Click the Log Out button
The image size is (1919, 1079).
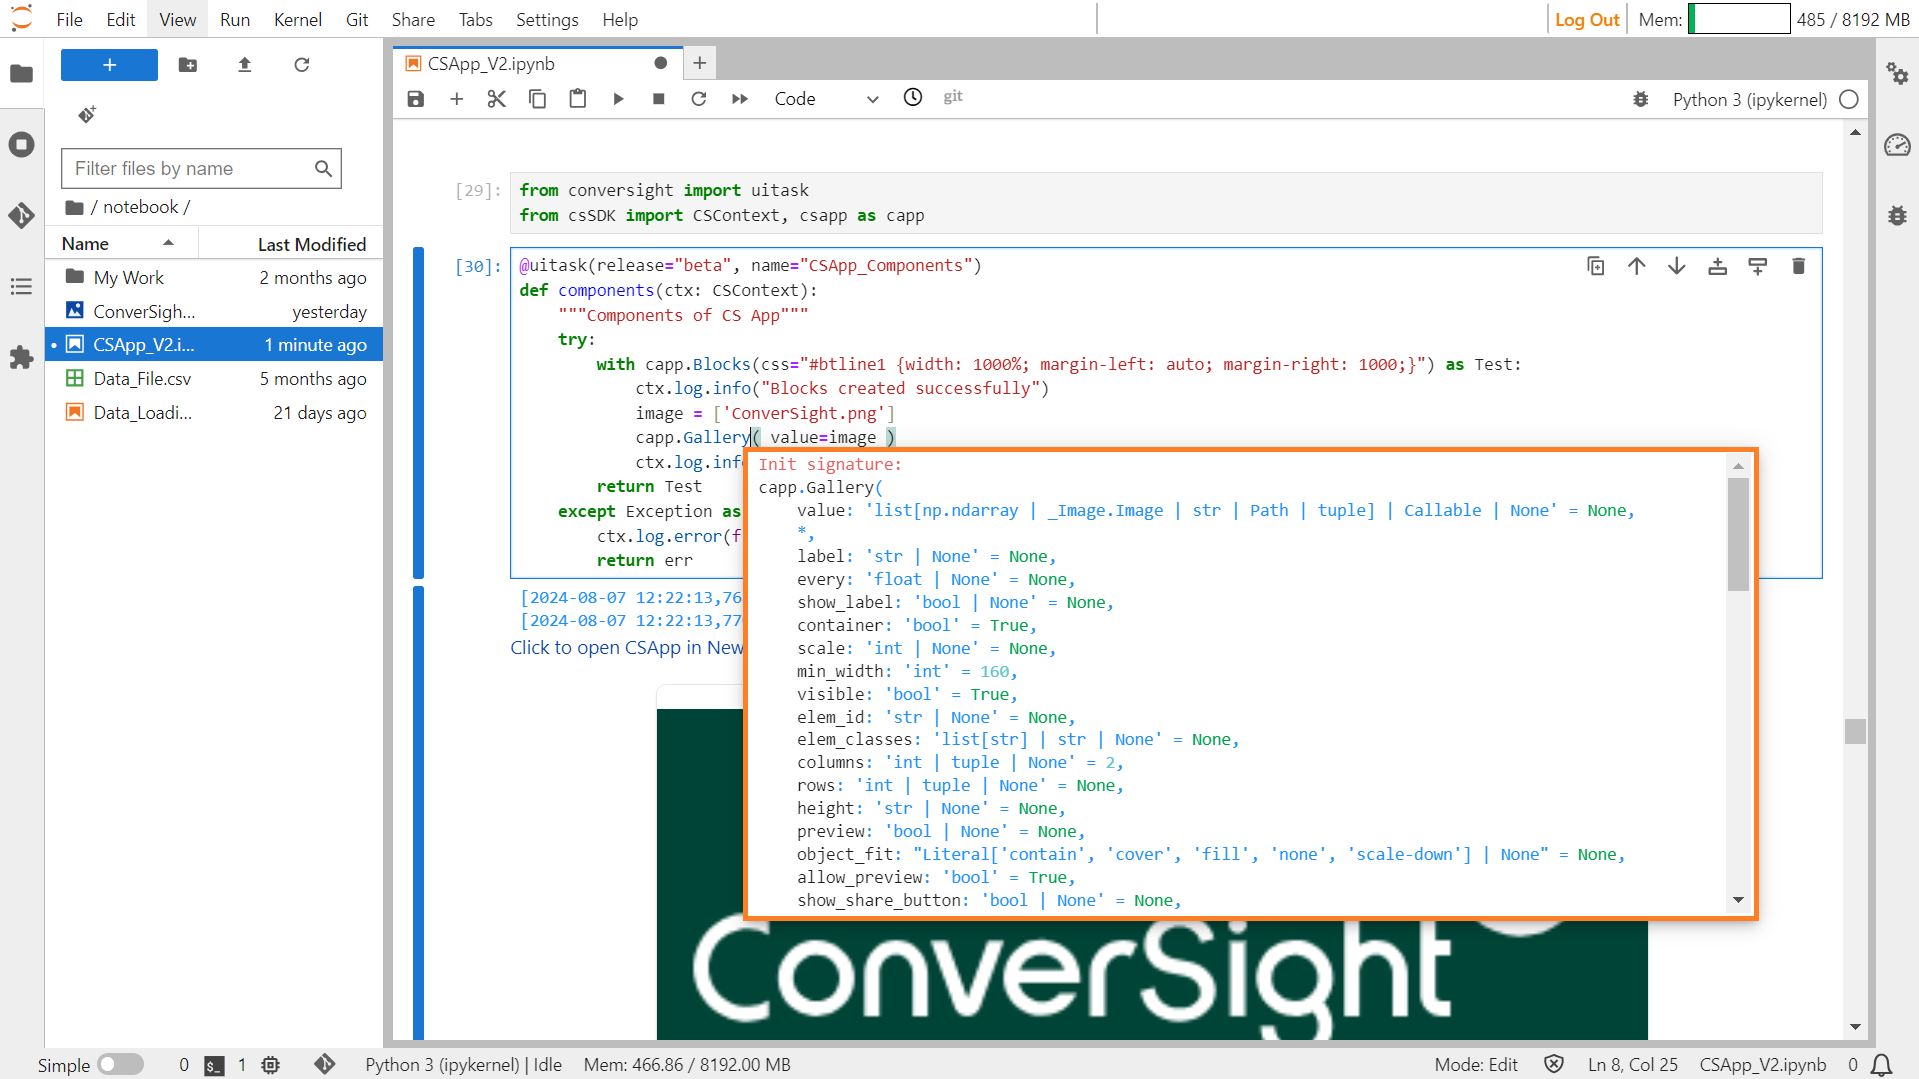pyautogui.click(x=1587, y=19)
